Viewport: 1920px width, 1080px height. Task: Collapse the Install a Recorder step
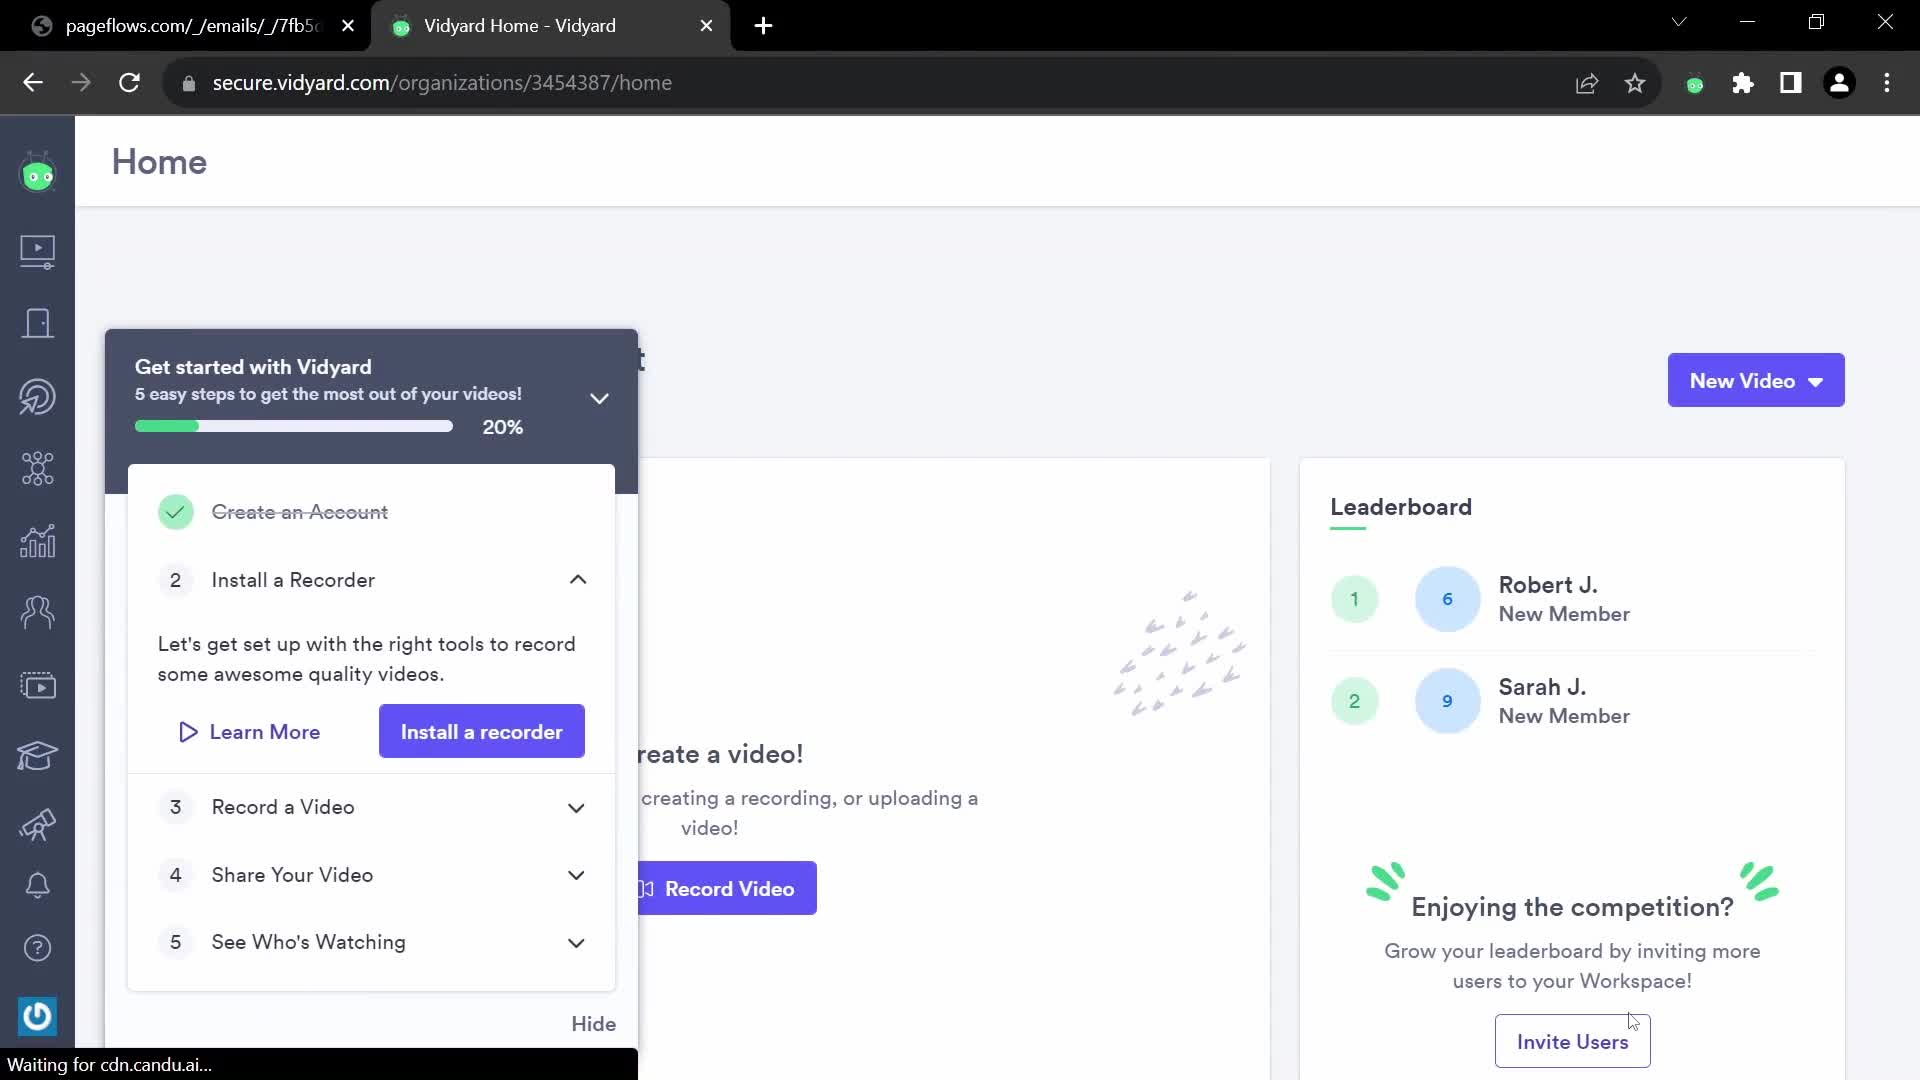pos(578,580)
